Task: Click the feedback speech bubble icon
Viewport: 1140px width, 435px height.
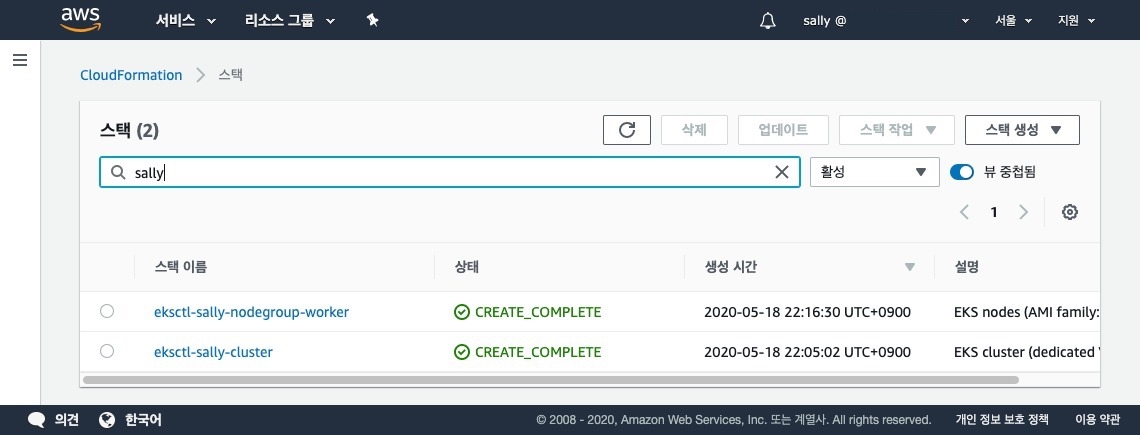Action: coord(37,420)
